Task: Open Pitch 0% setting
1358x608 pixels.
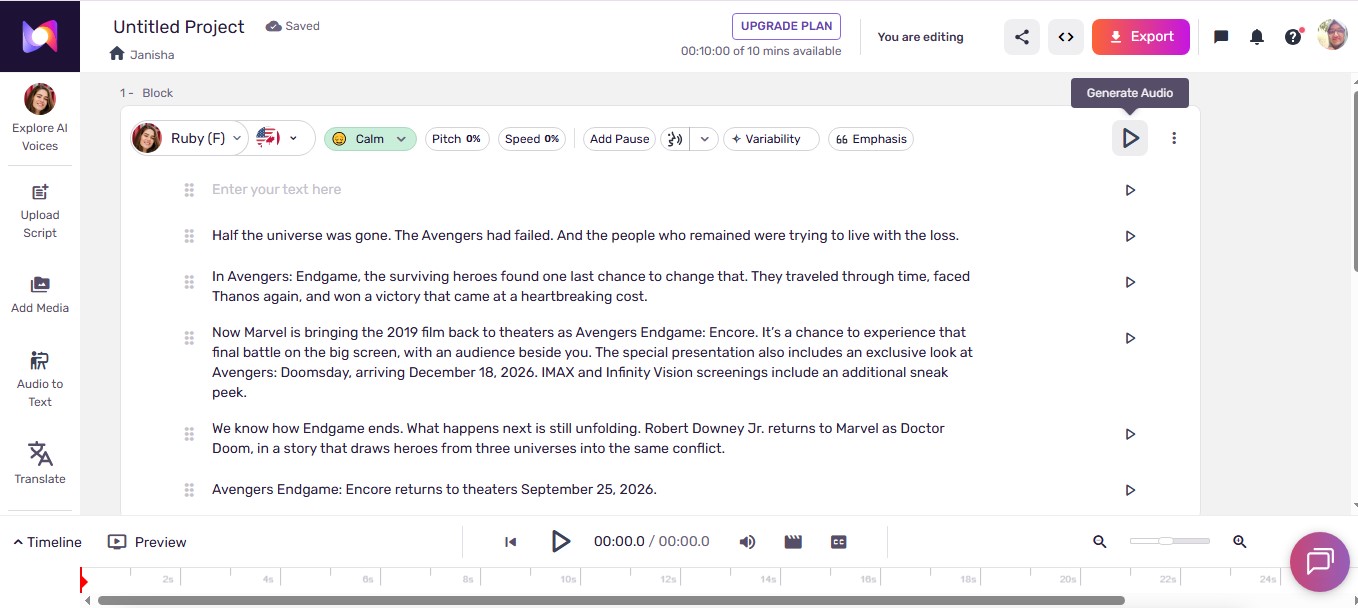Action: click(x=457, y=139)
